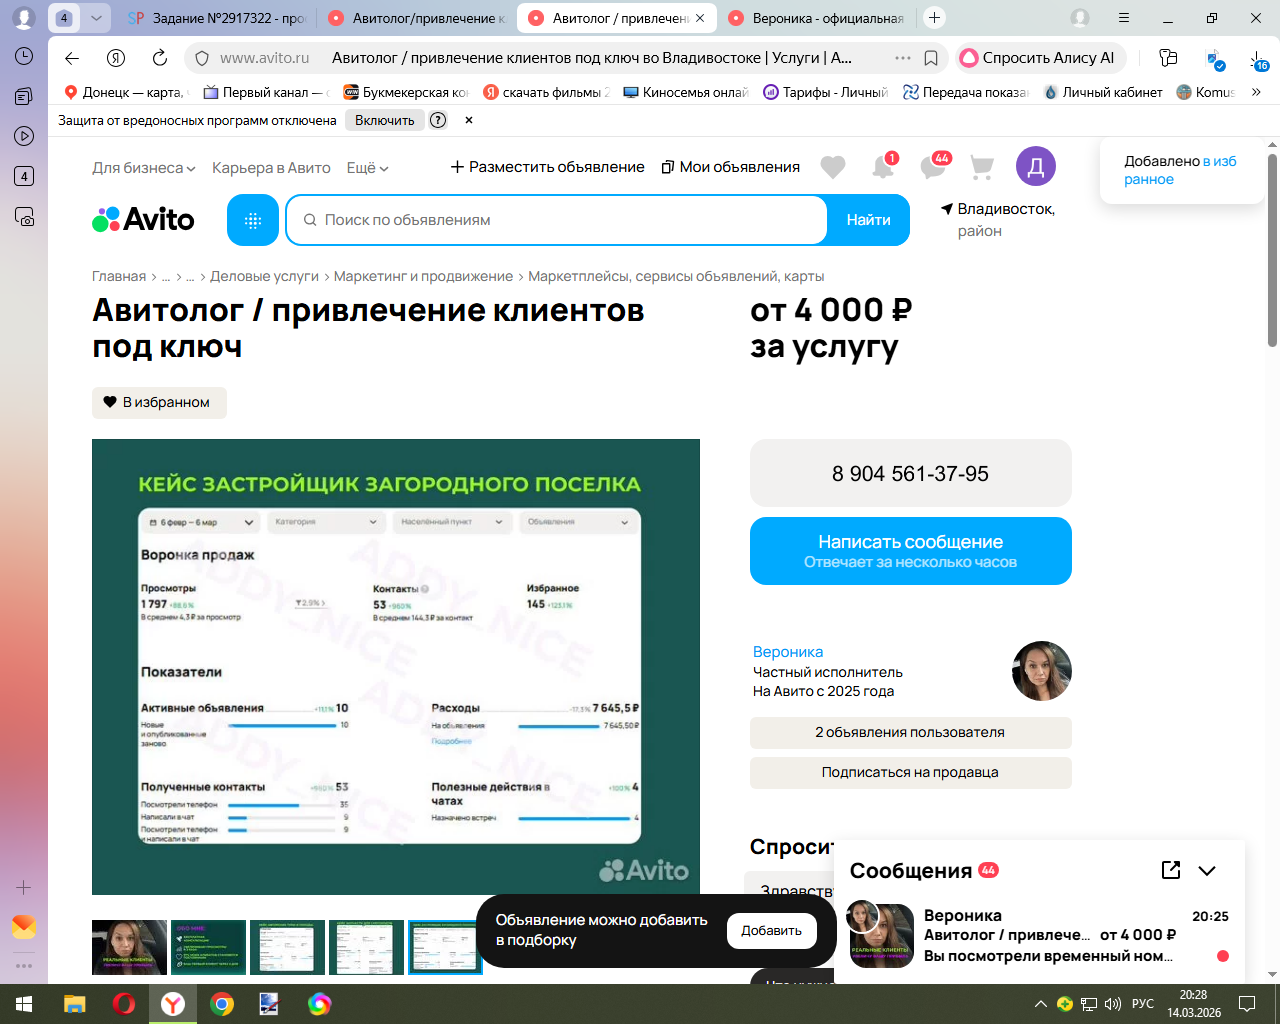The image size is (1280, 1024).
Task: Open the 'Маркетинг и продвижение' breadcrumb
Action: coord(423,277)
